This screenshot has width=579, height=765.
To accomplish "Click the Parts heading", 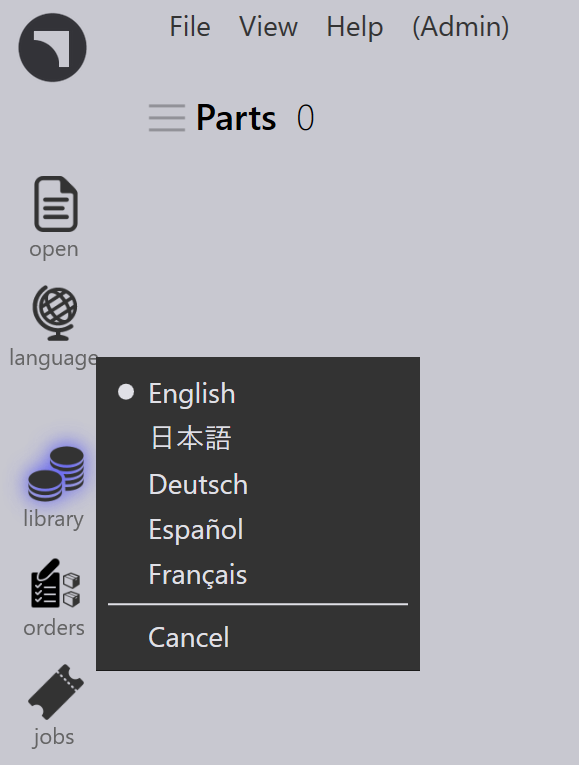I will point(236,118).
